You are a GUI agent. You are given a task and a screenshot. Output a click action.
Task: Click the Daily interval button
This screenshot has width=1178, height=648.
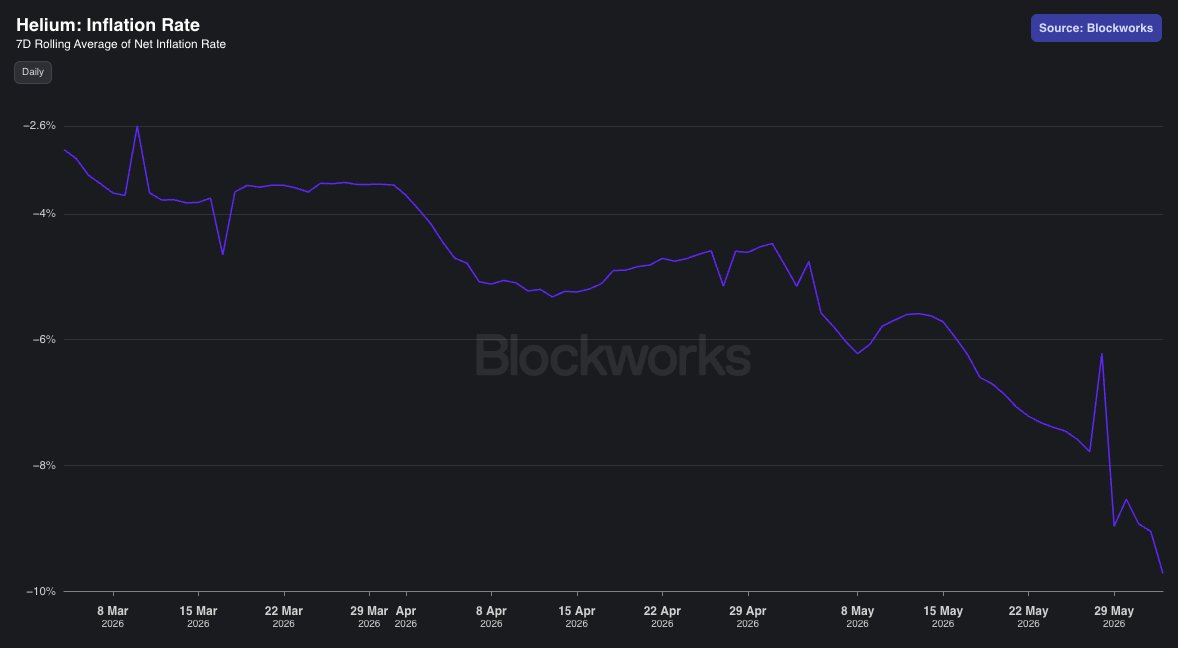[x=33, y=72]
